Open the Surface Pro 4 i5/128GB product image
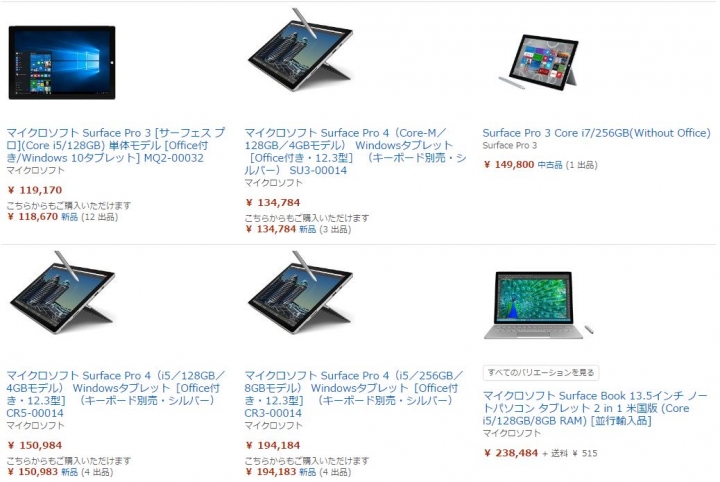 (62, 293)
